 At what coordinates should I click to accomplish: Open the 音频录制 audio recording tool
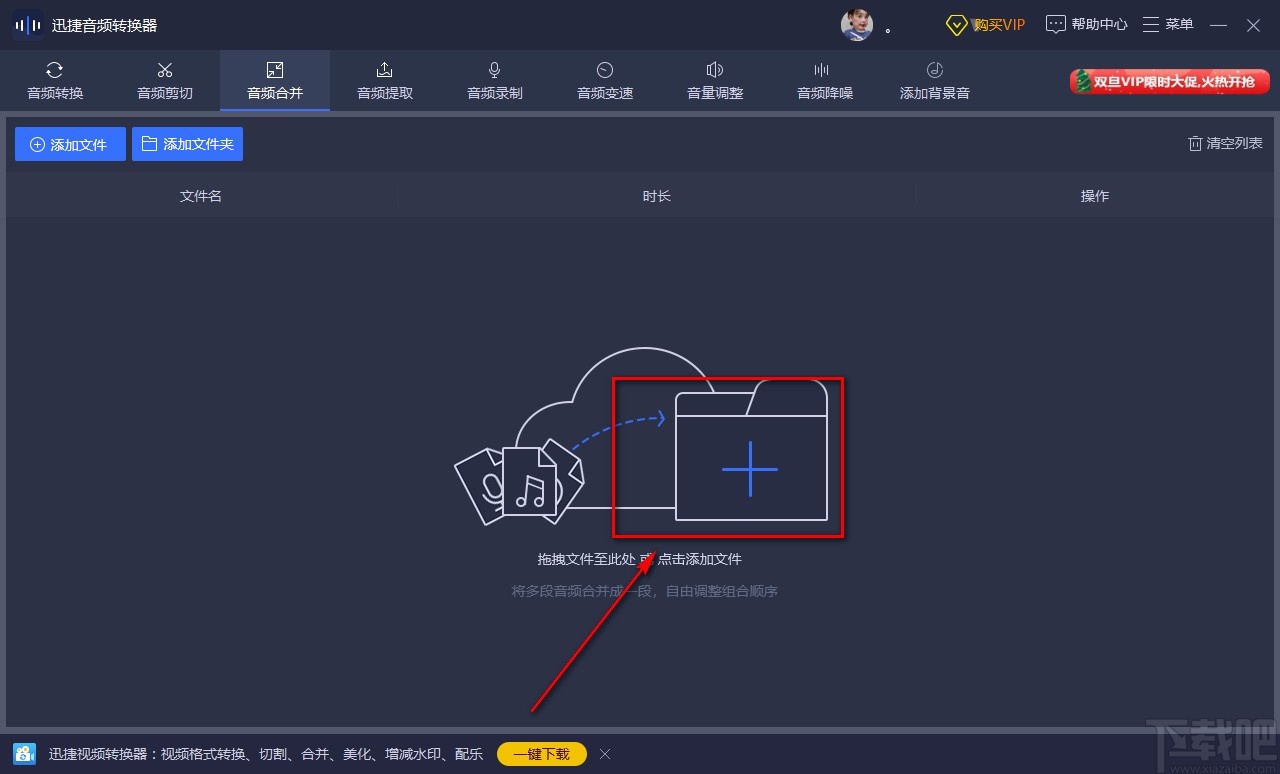coord(494,81)
